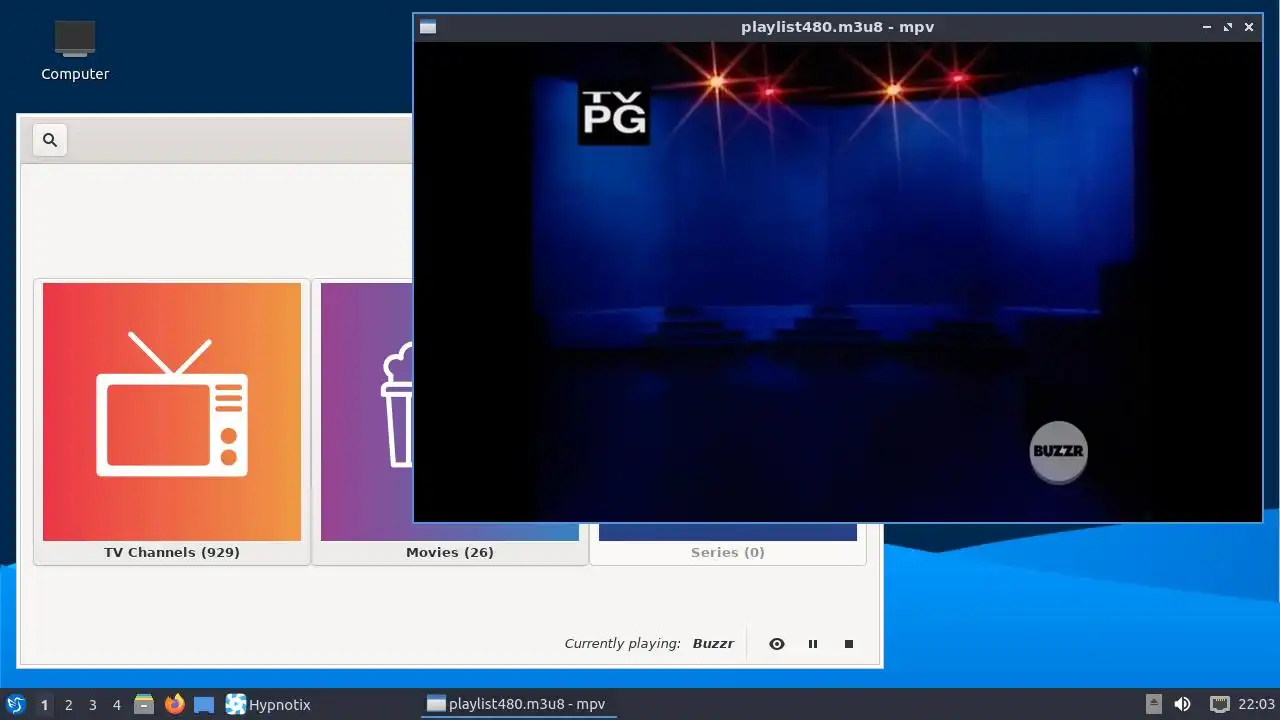1280x720 pixels.
Task: Open the search in Hypnotix
Action: (50, 140)
